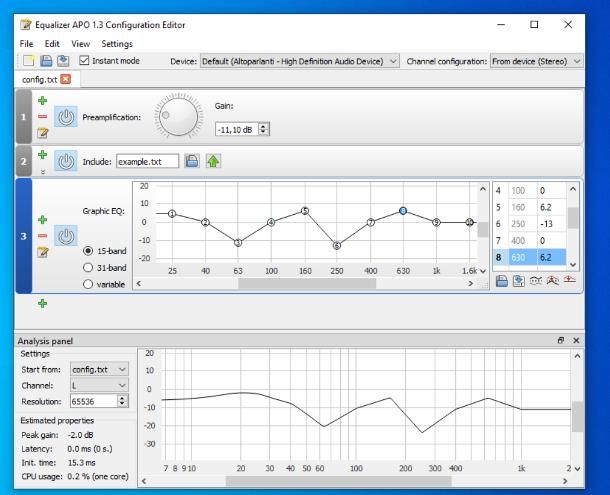
Task: Click the Save As toolbar icon
Action: 63,61
